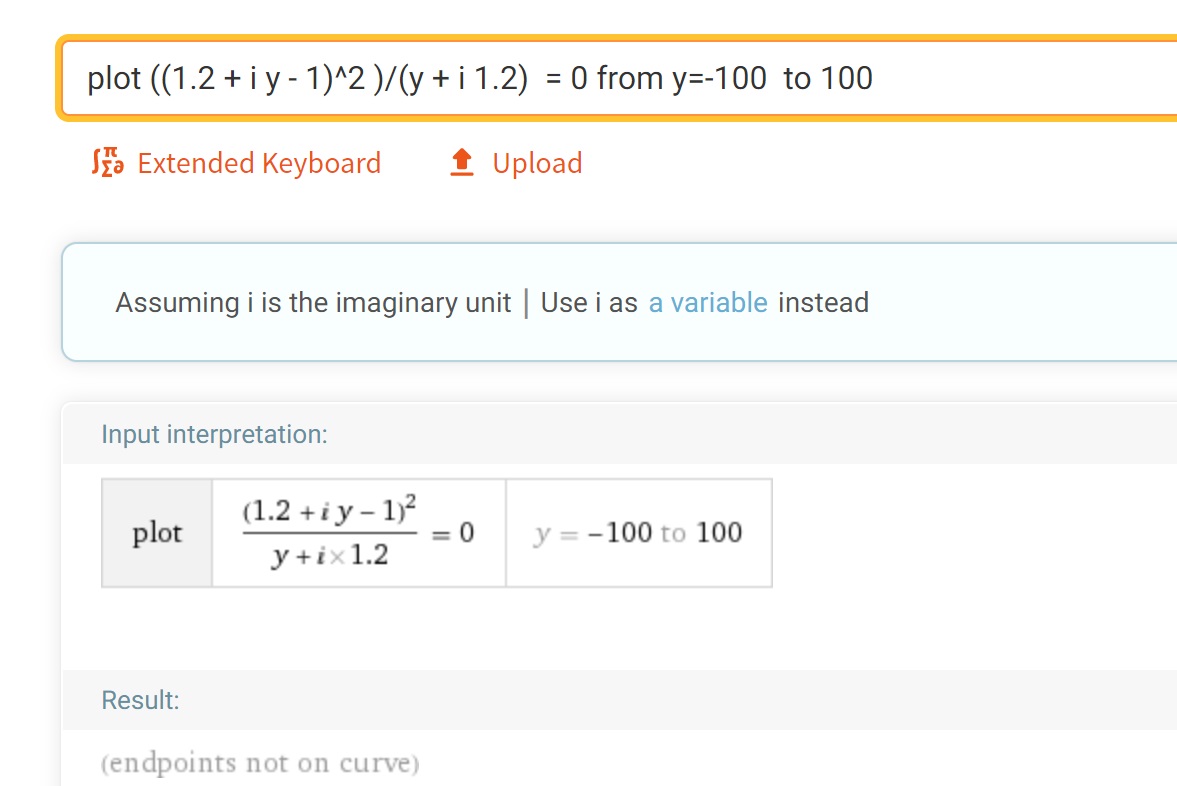Click the word 'instead' in assumption box
The image size is (1177, 786).
tap(823, 303)
